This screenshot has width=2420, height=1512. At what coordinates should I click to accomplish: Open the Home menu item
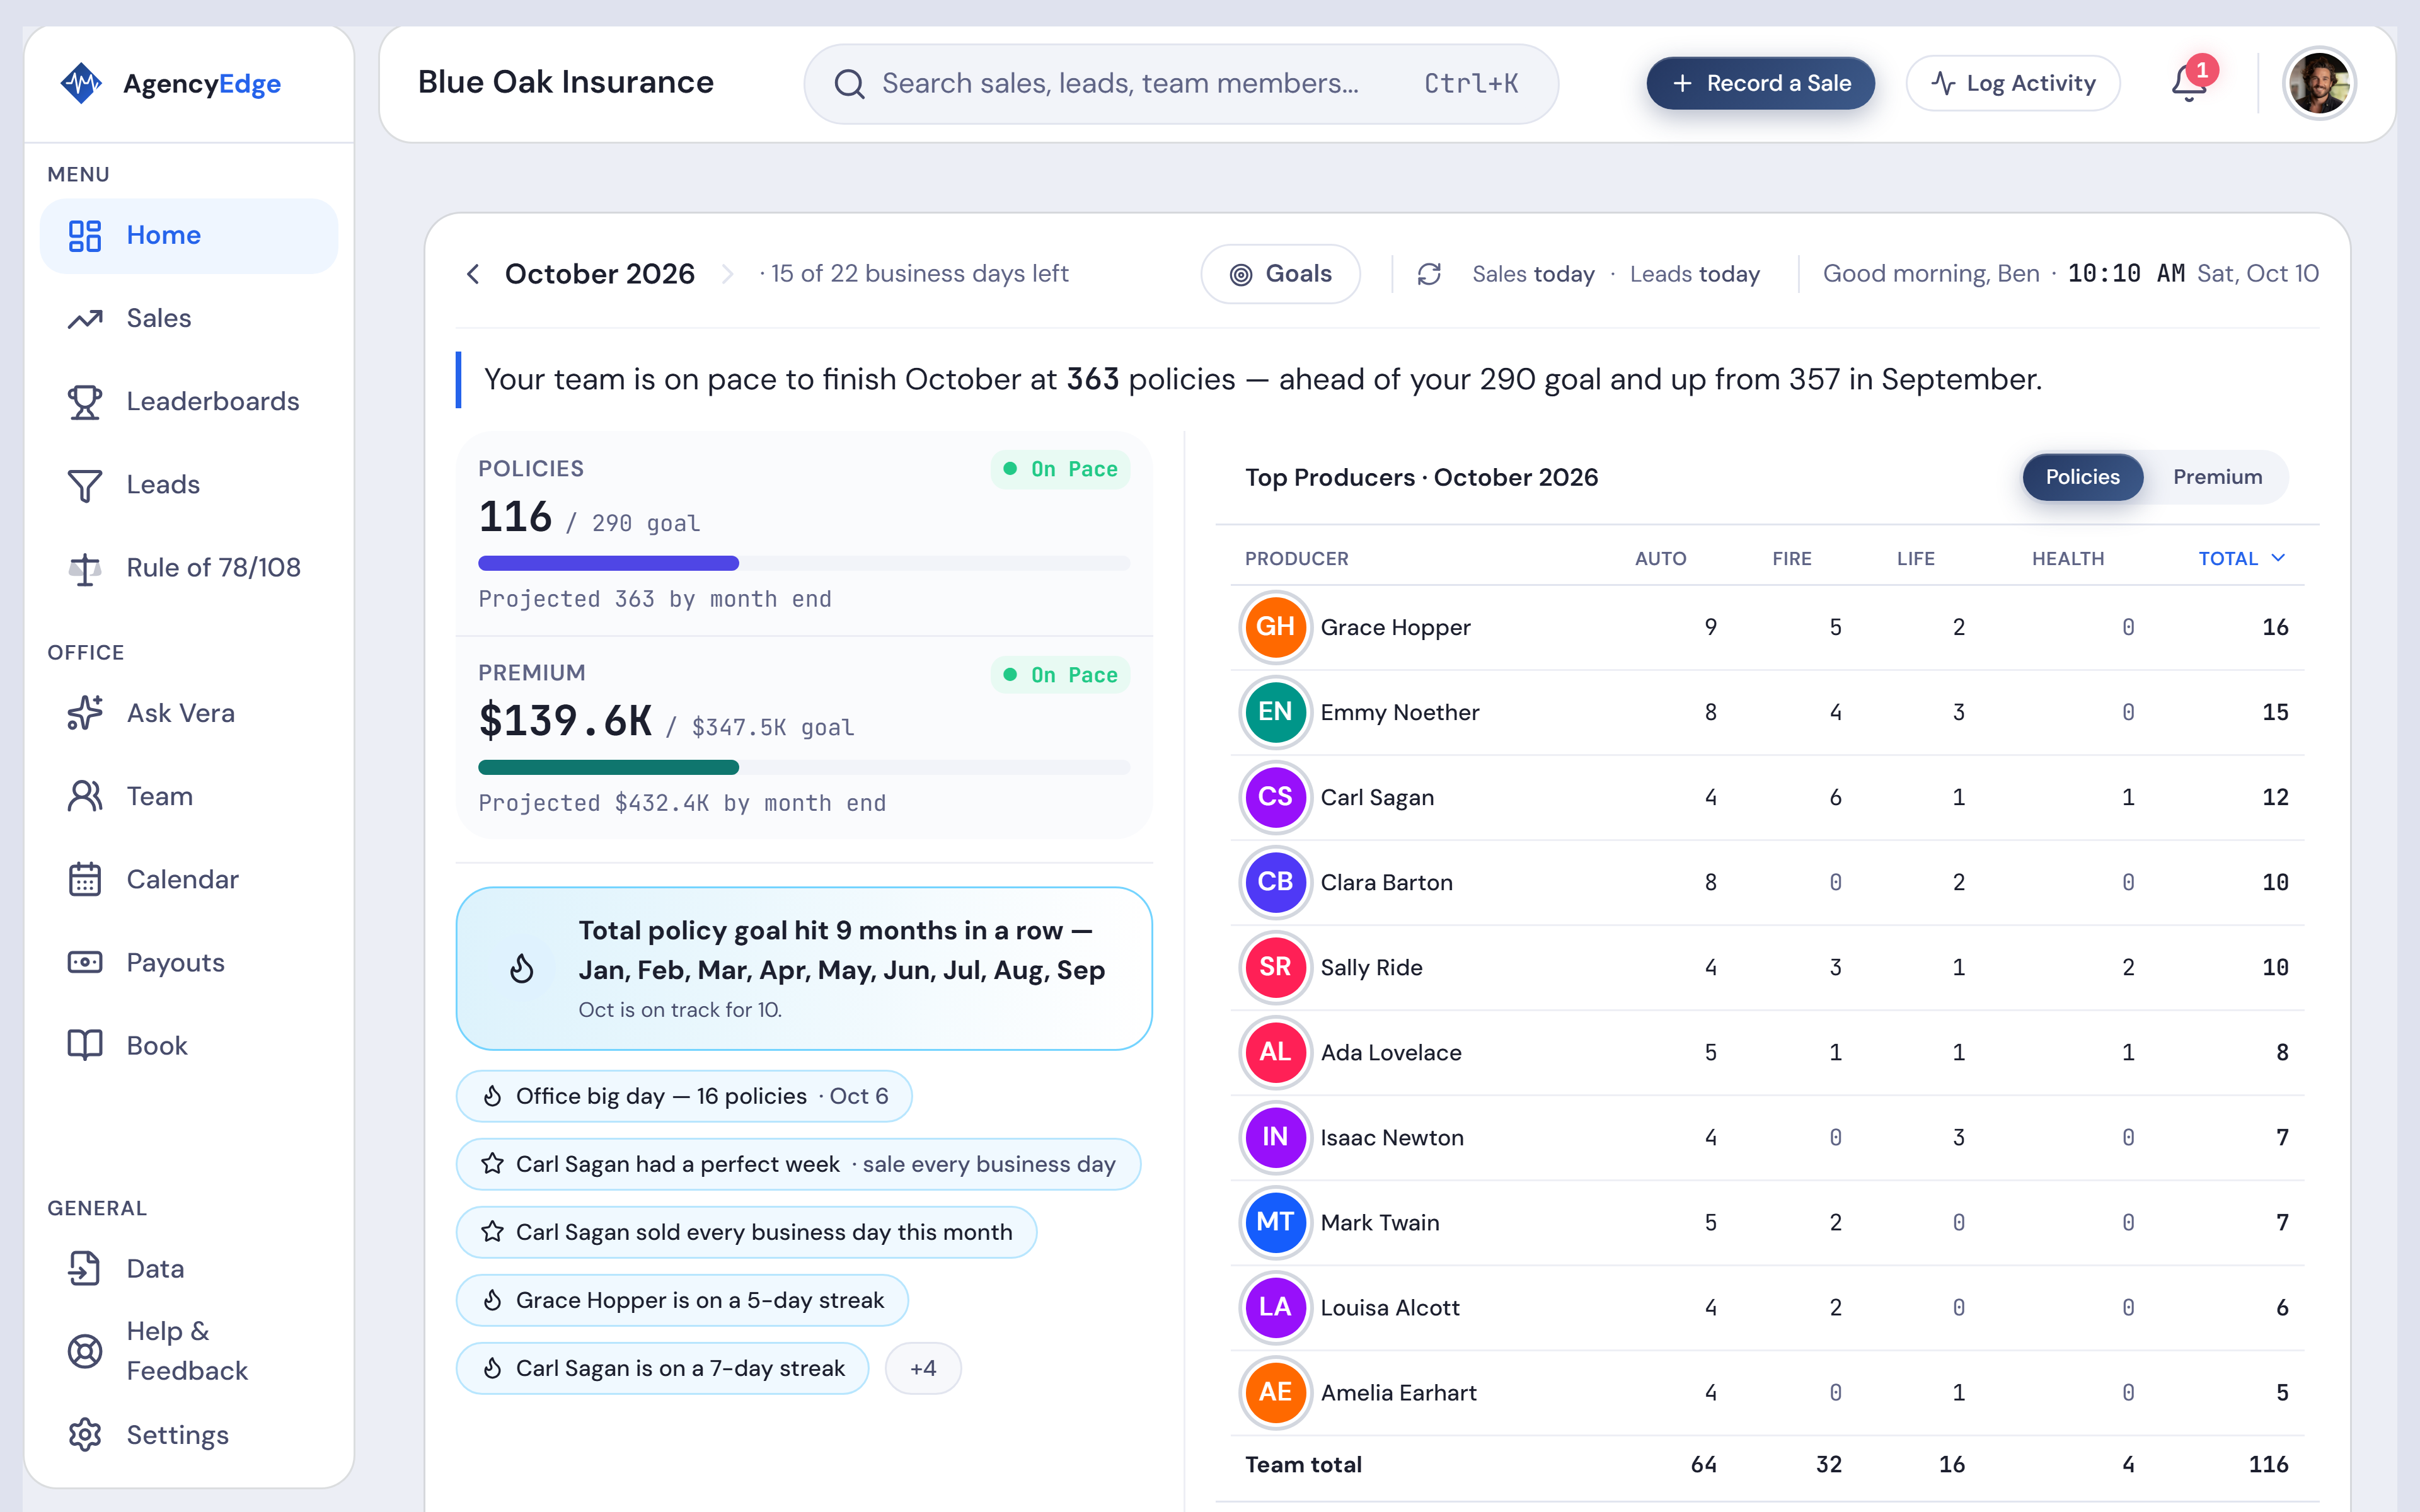189,235
